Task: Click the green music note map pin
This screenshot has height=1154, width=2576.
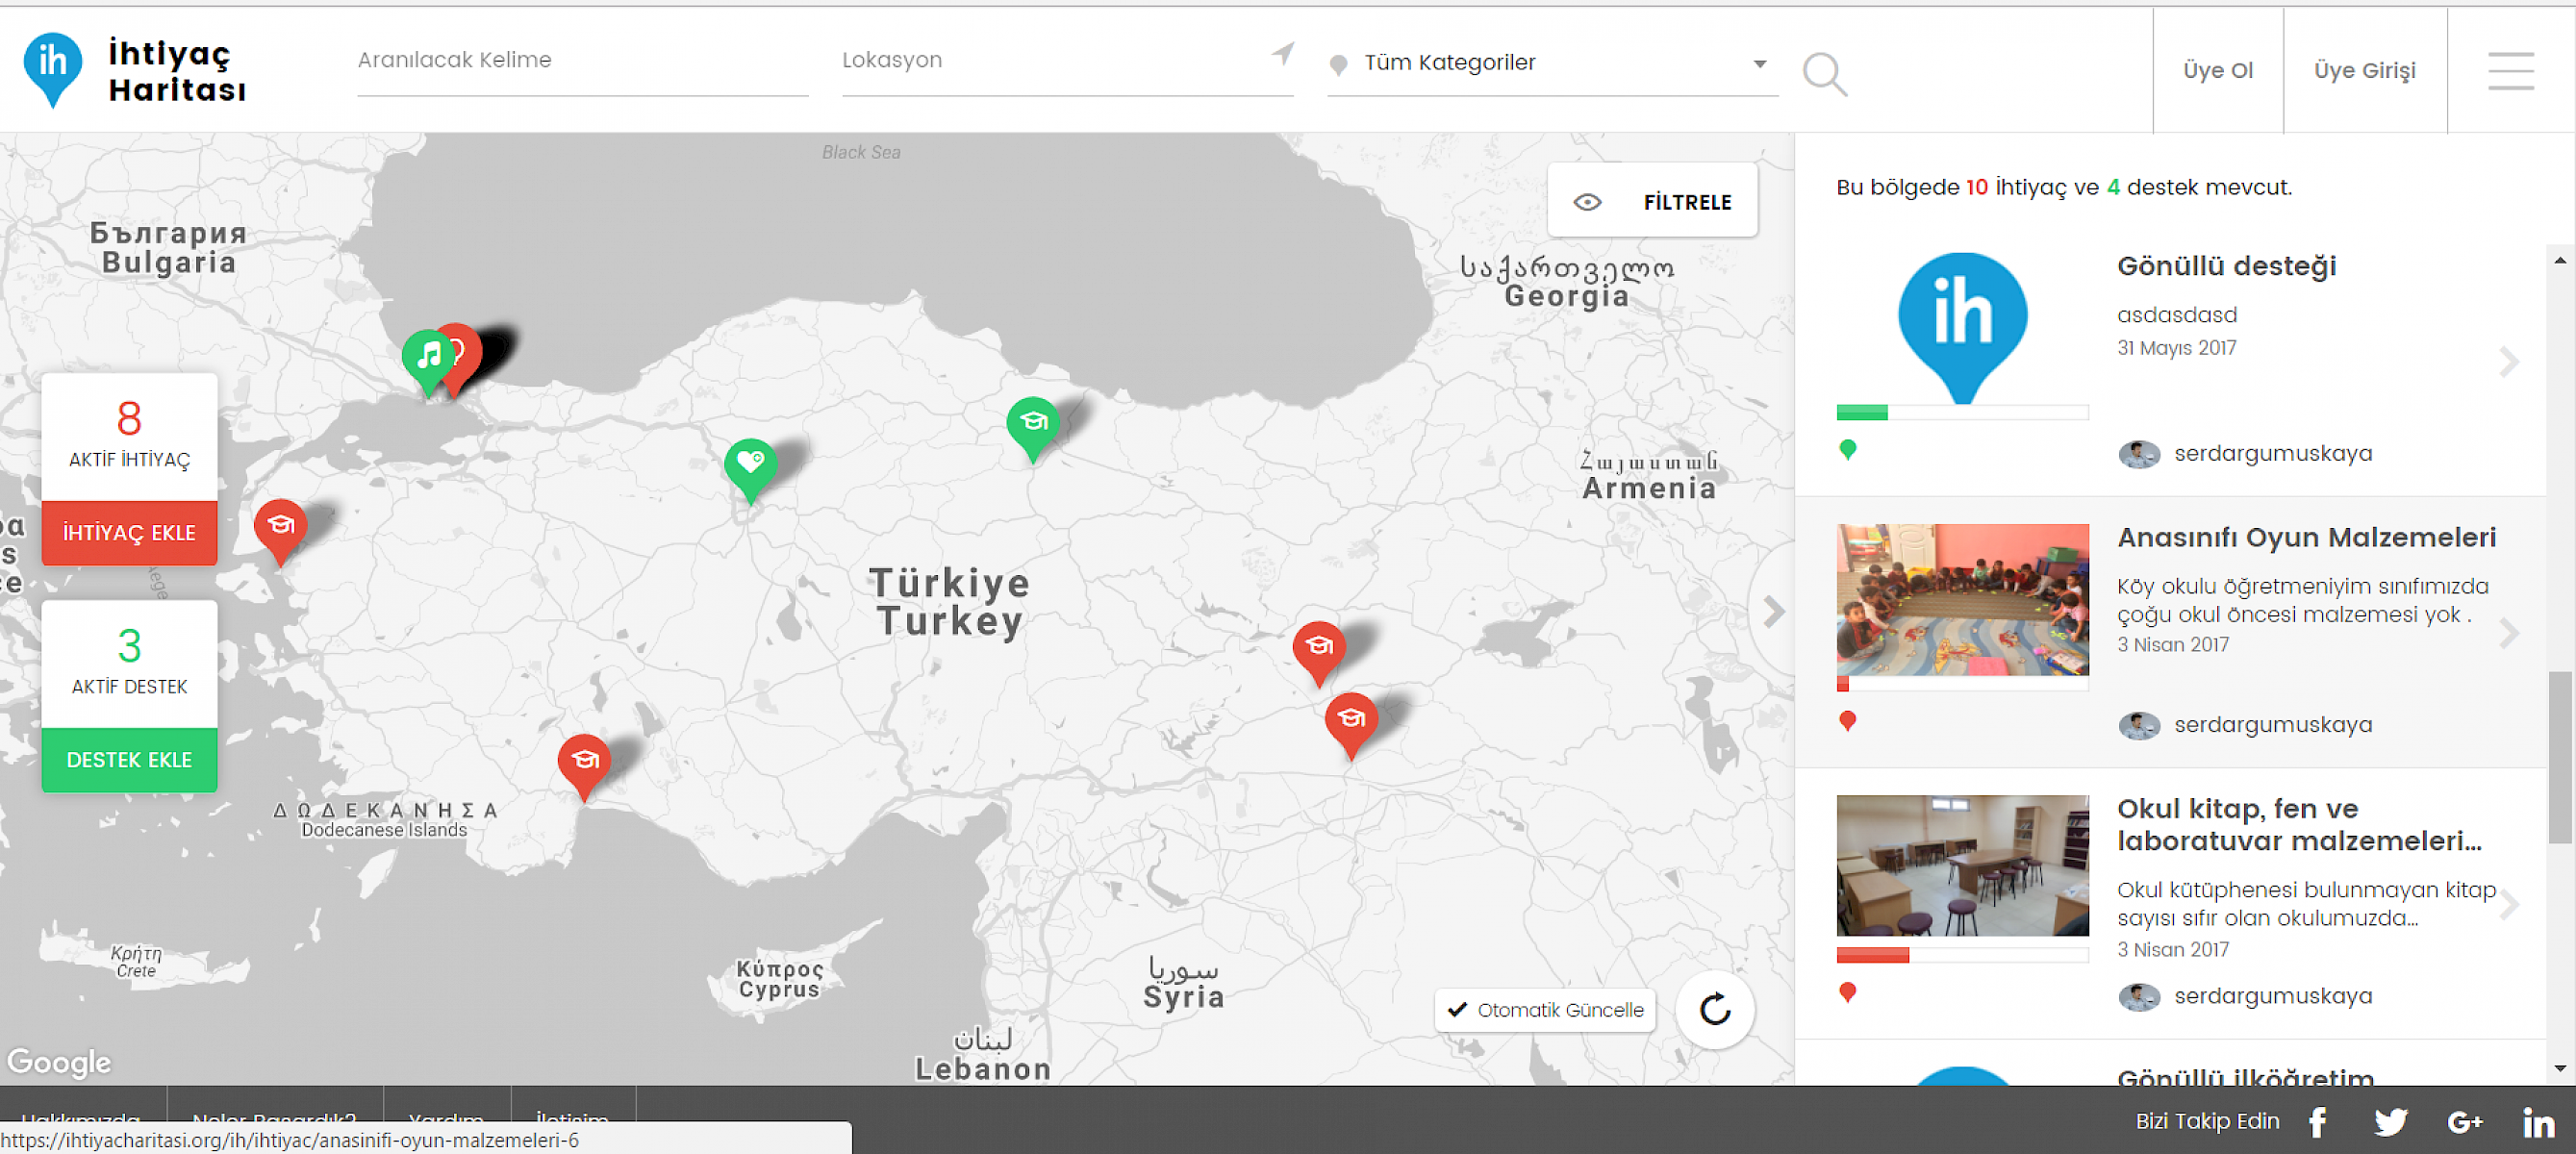Action: click(x=428, y=357)
